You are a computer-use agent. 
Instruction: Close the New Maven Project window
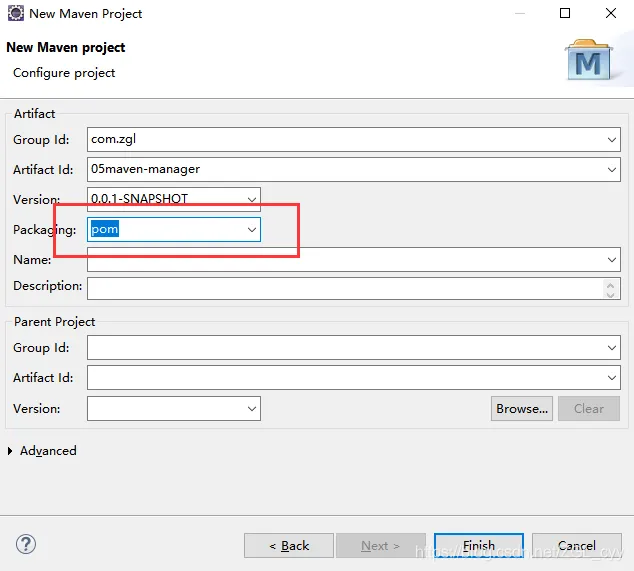[611, 13]
